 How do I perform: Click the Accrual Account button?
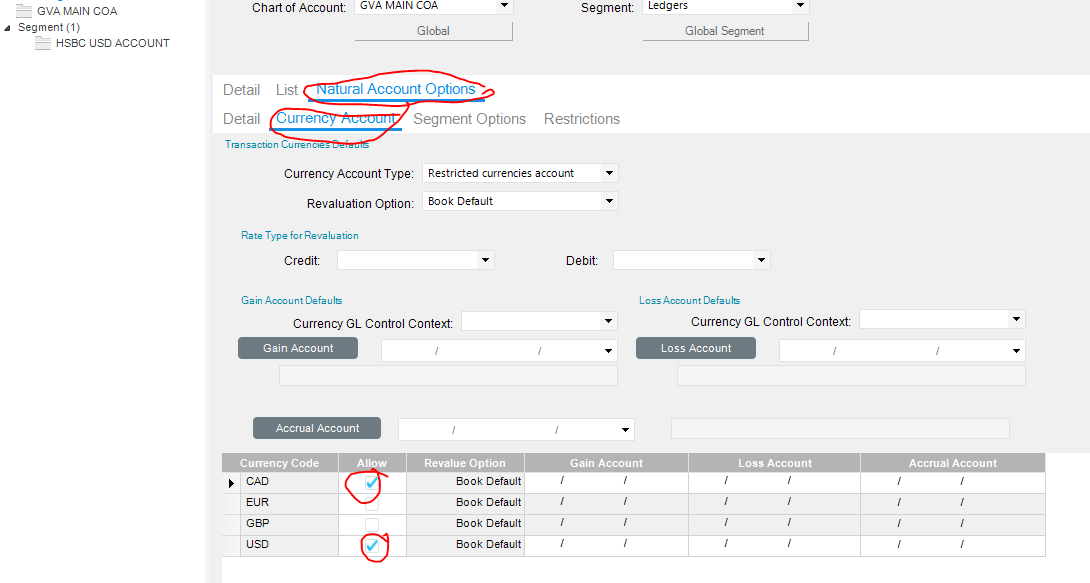(317, 428)
